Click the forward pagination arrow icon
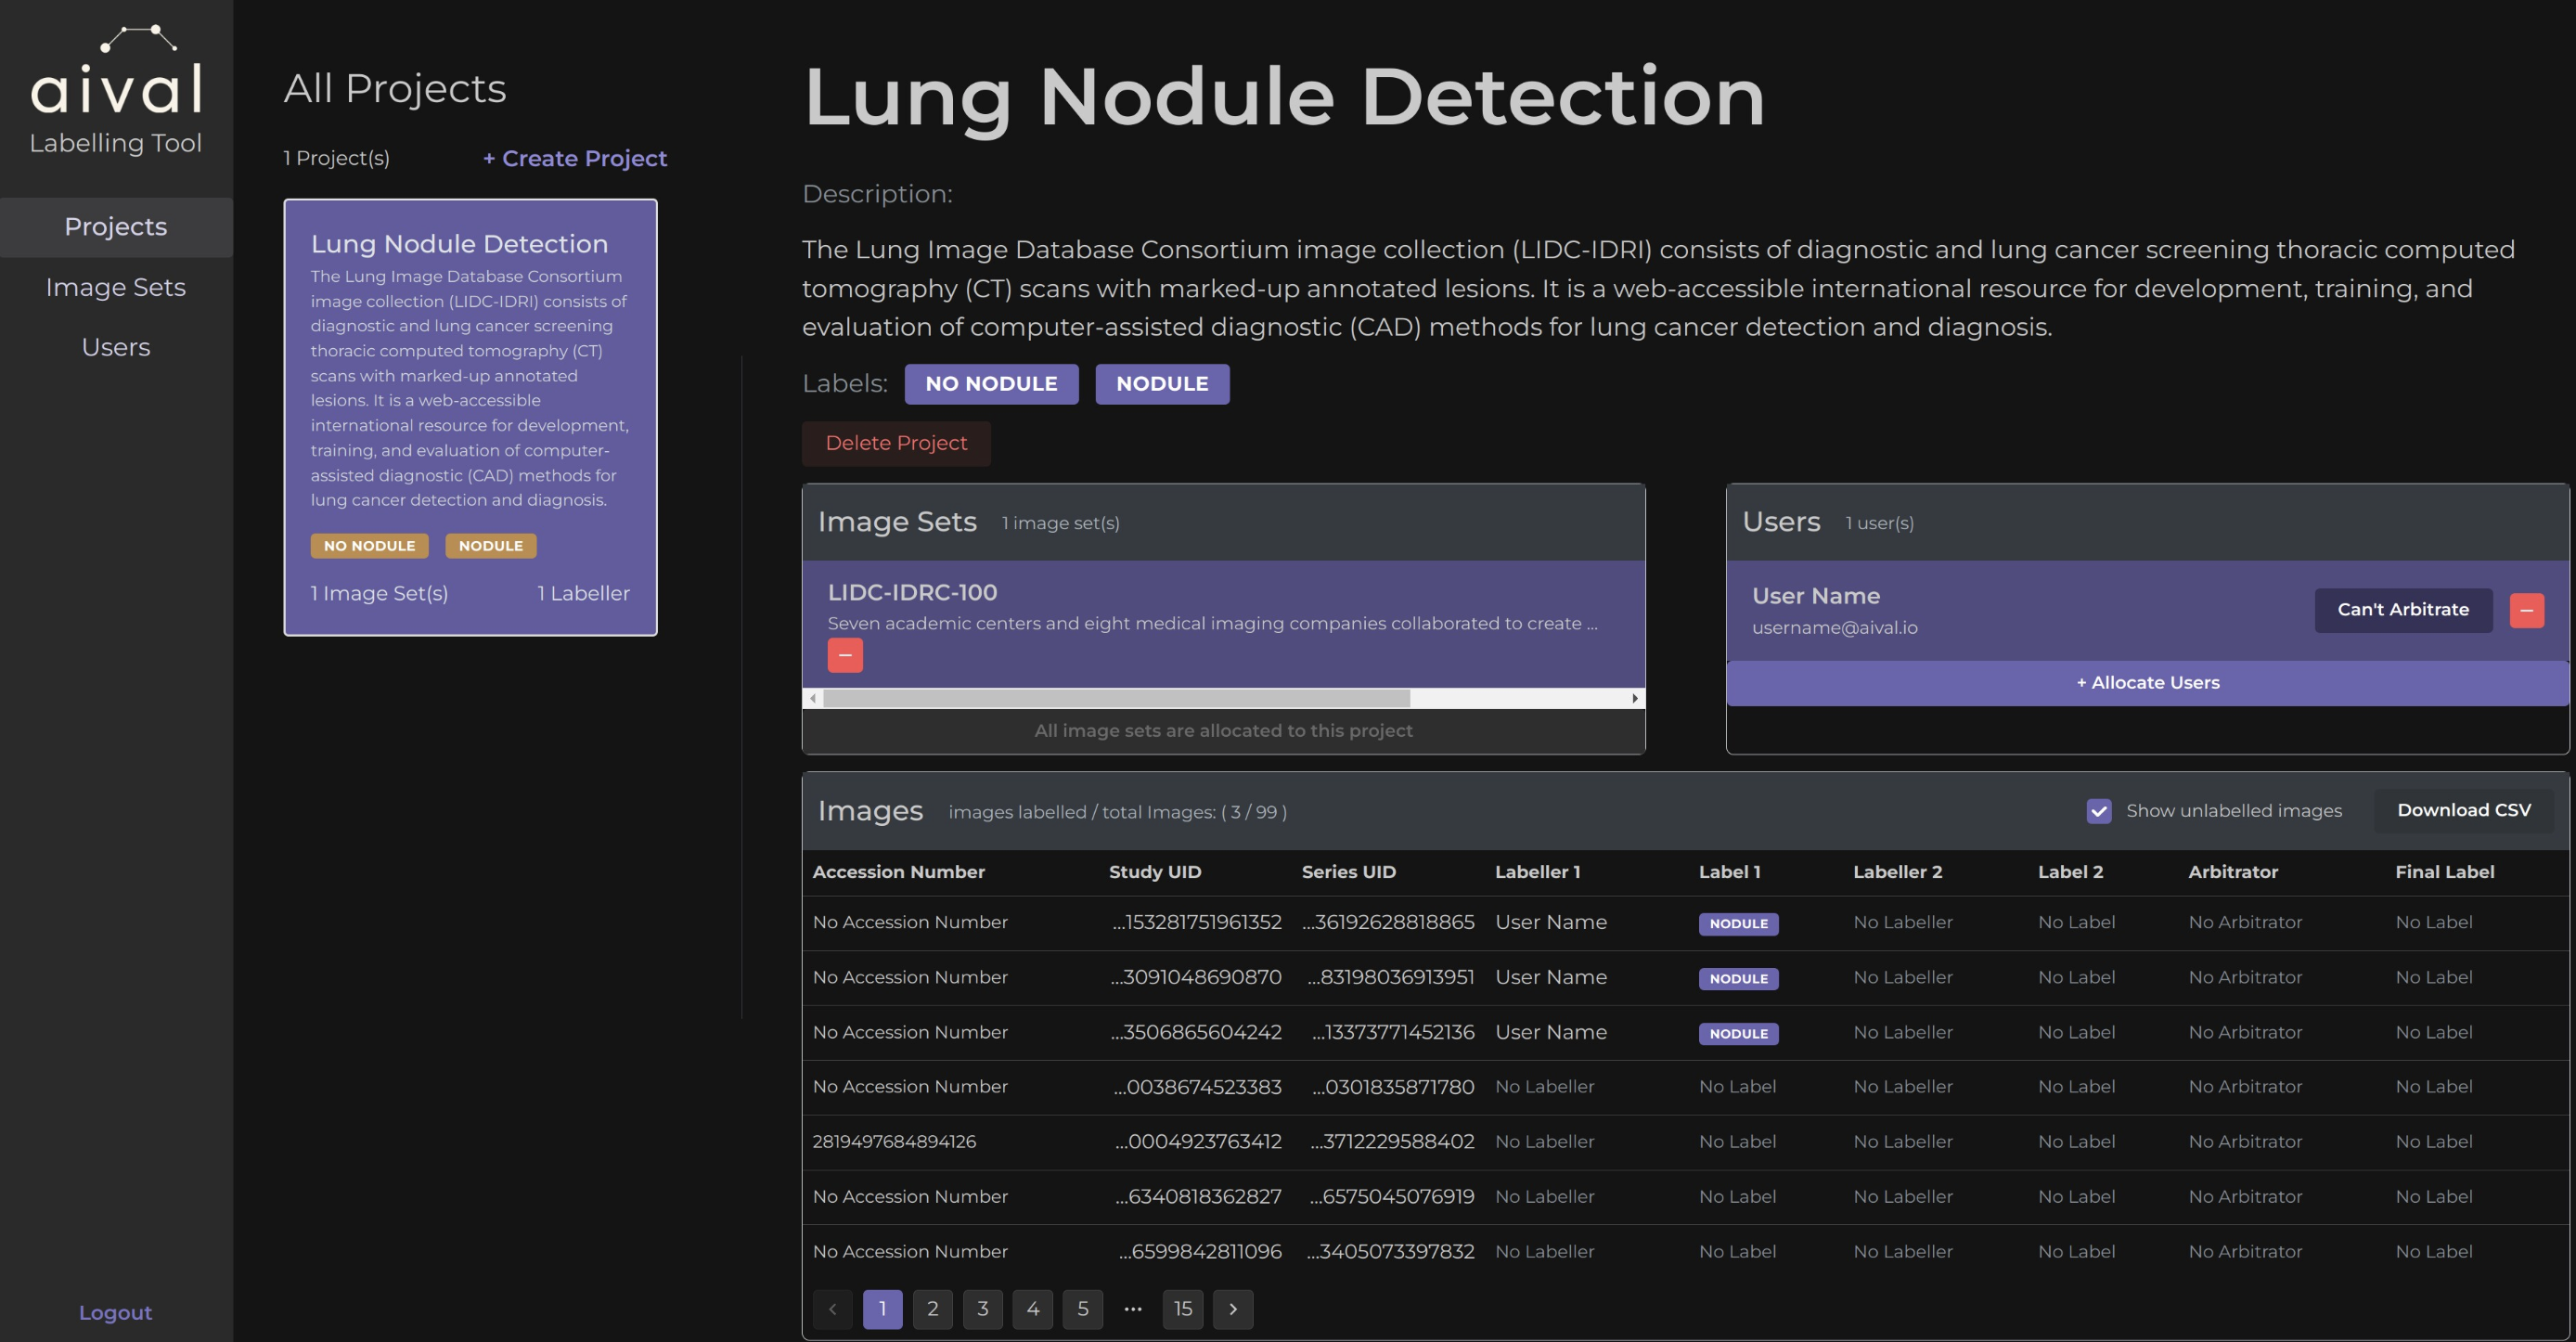The width and height of the screenshot is (2576, 1342). pos(1231,1308)
